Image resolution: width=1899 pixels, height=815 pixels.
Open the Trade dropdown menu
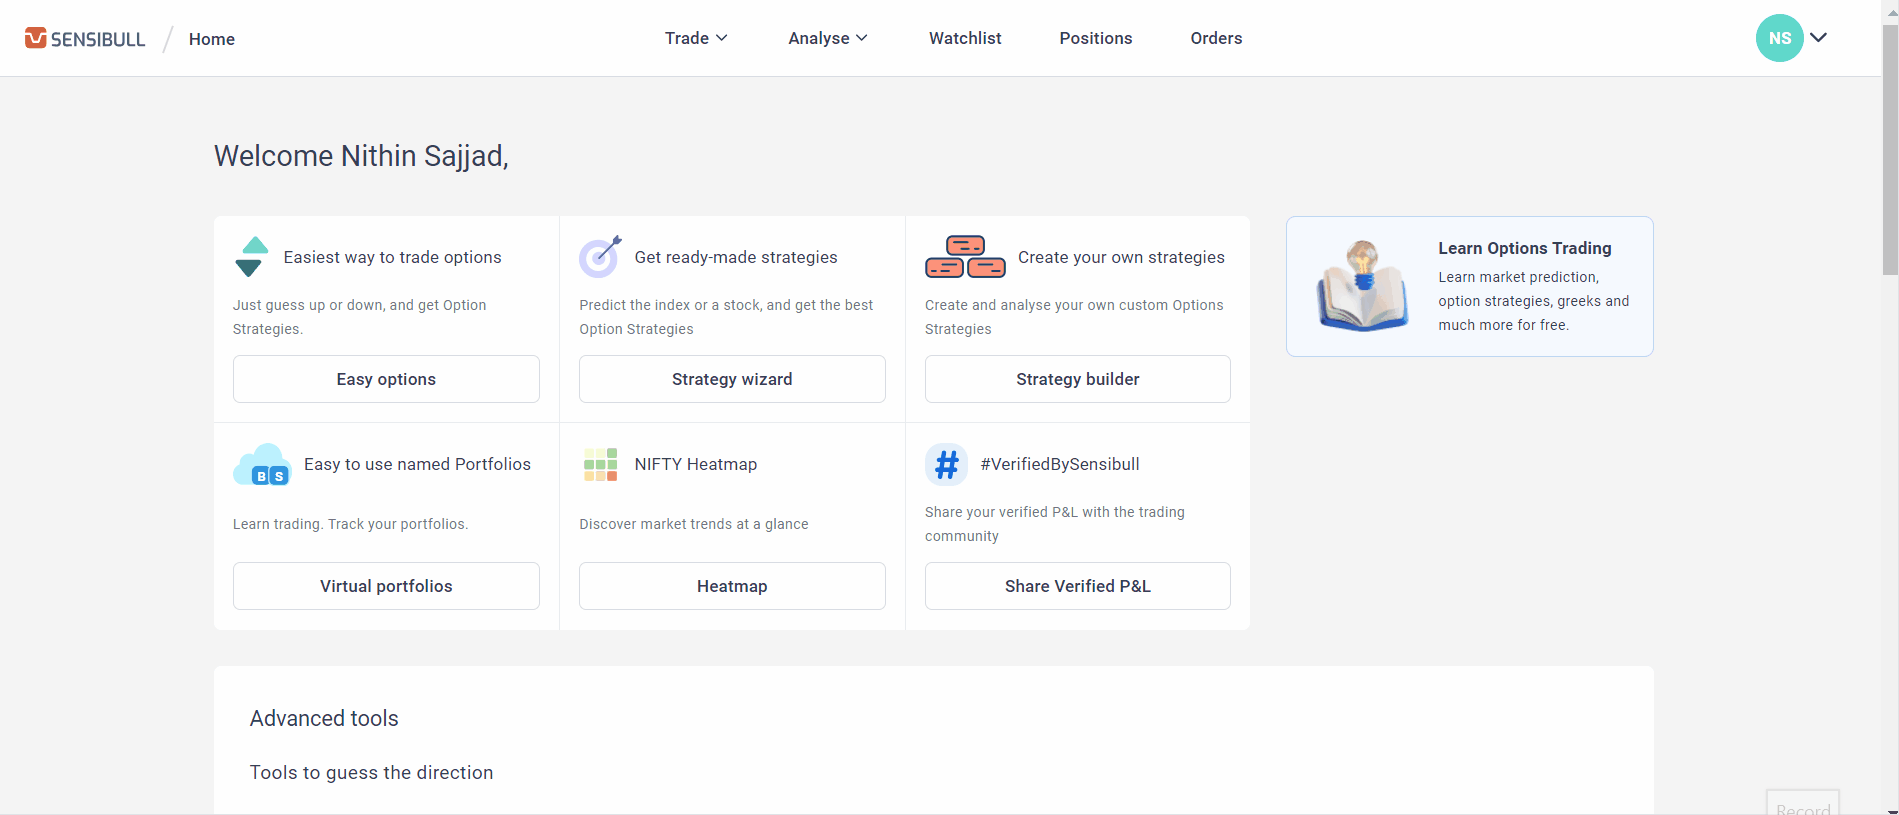[696, 38]
